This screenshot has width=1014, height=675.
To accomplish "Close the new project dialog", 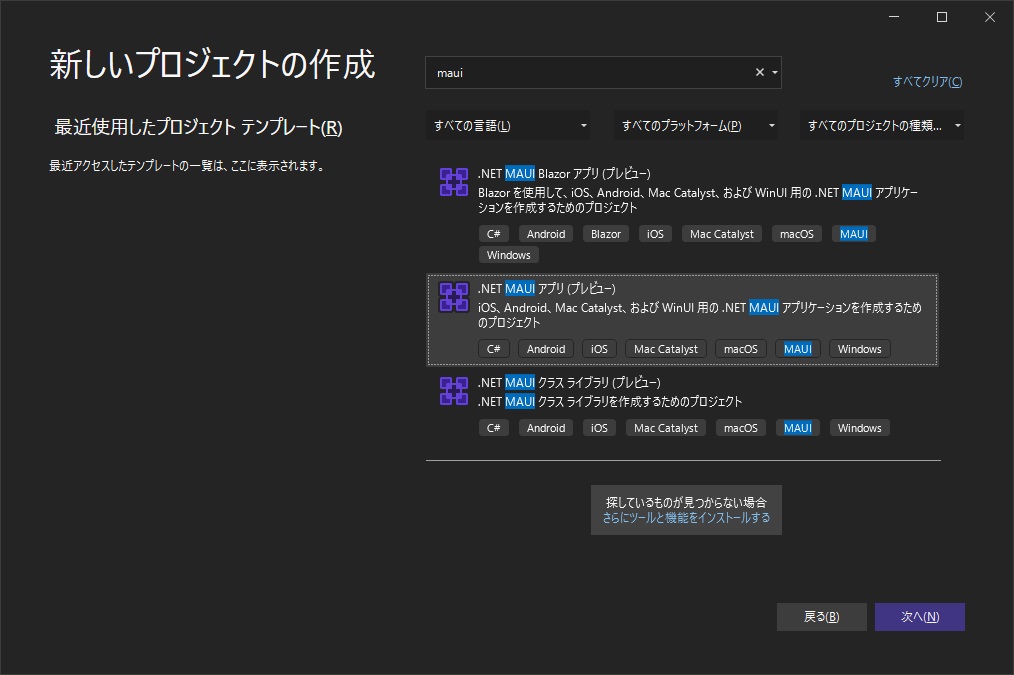I will pos(989,17).
